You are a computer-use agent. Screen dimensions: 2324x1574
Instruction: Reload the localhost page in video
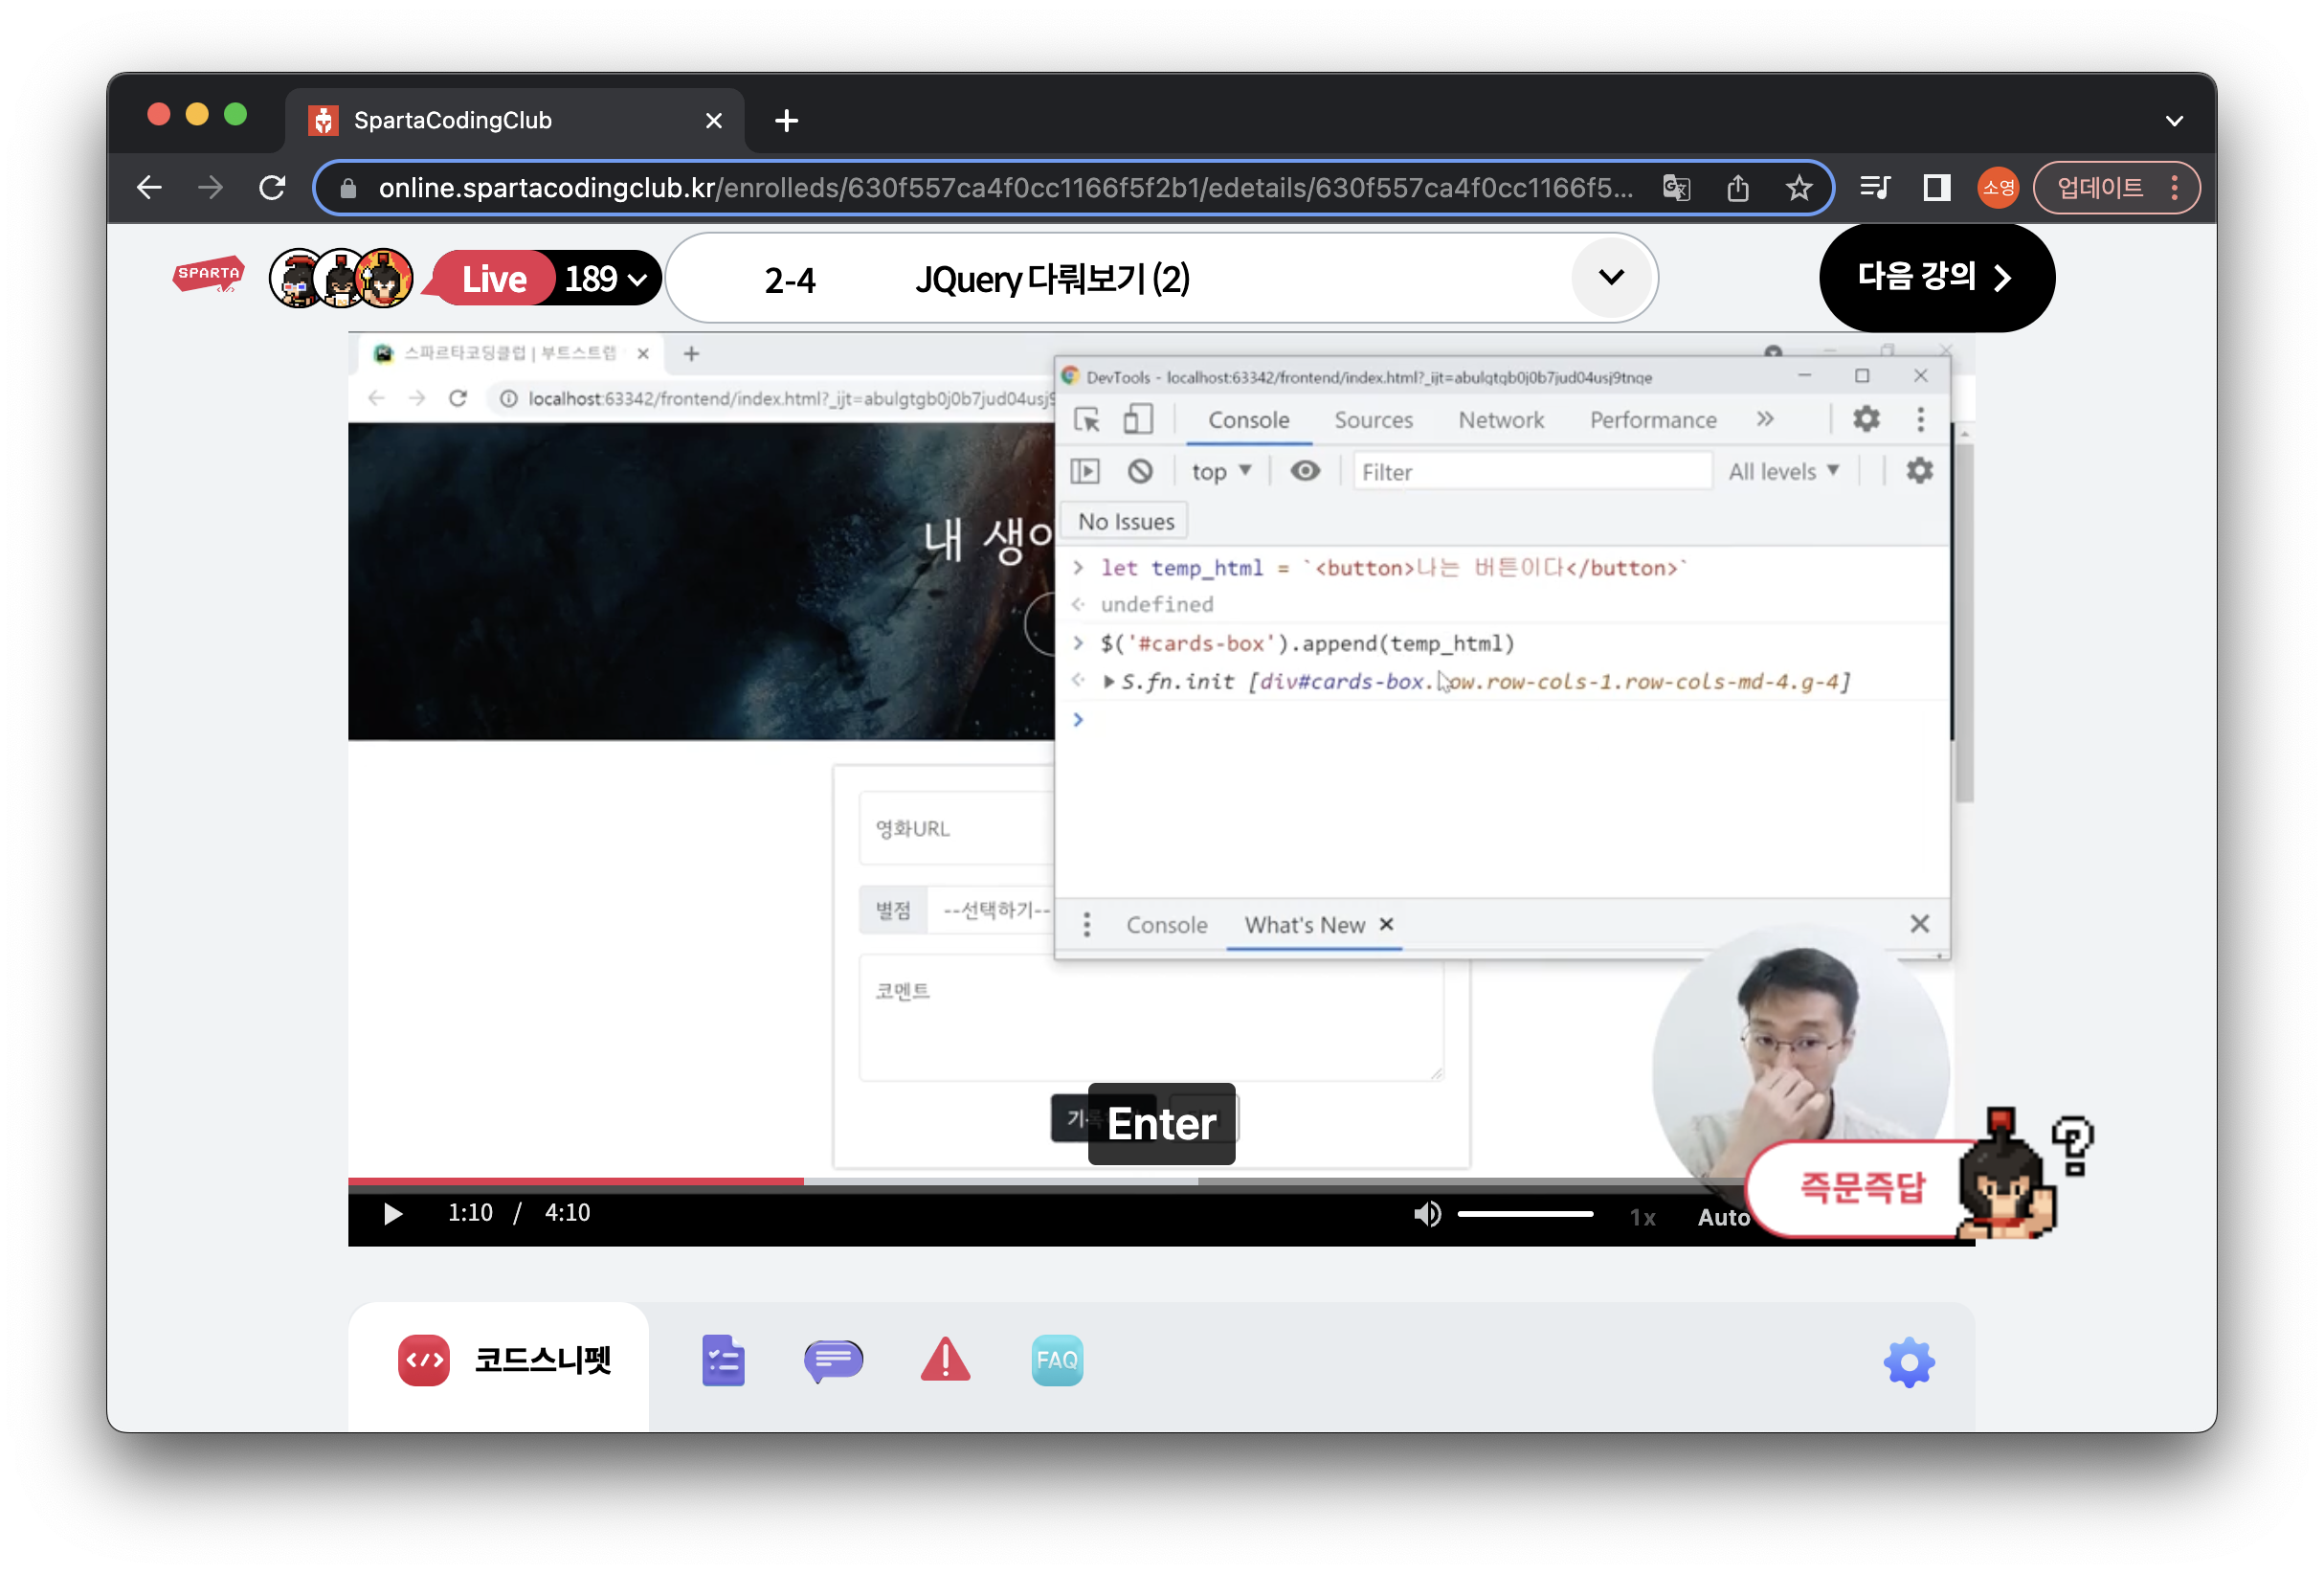(458, 398)
